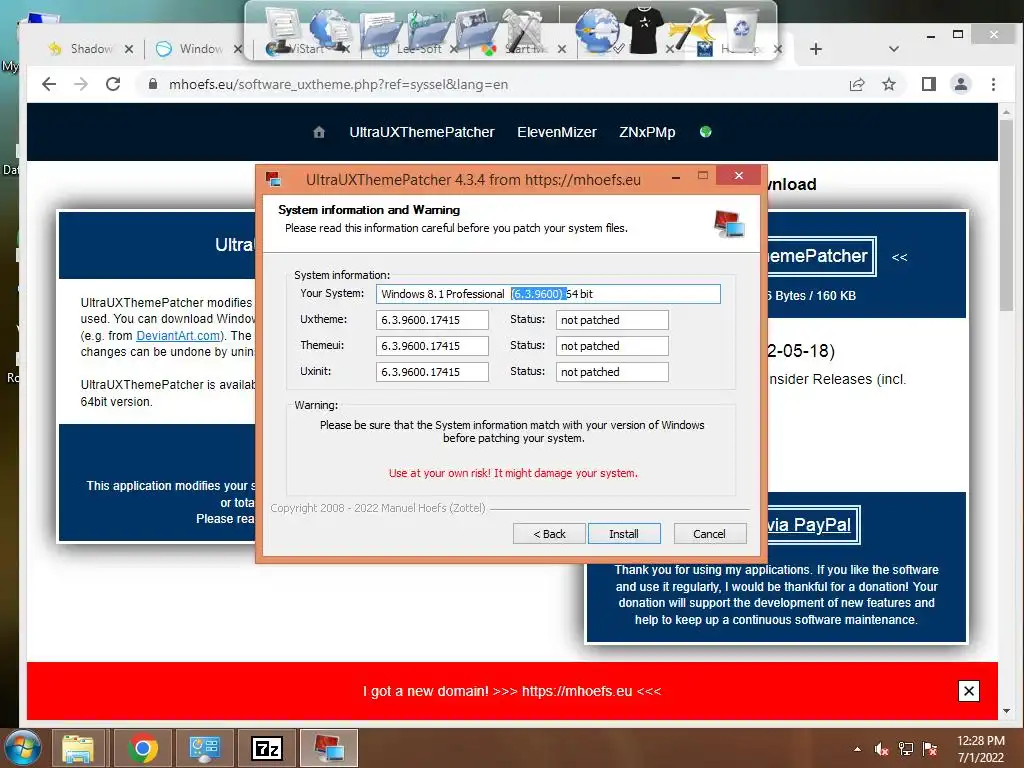
Task: Open Chrome three-dot menu
Action: coord(993,84)
